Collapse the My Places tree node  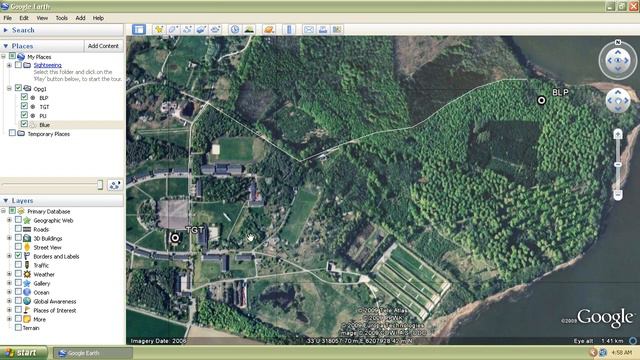[x=4, y=56]
